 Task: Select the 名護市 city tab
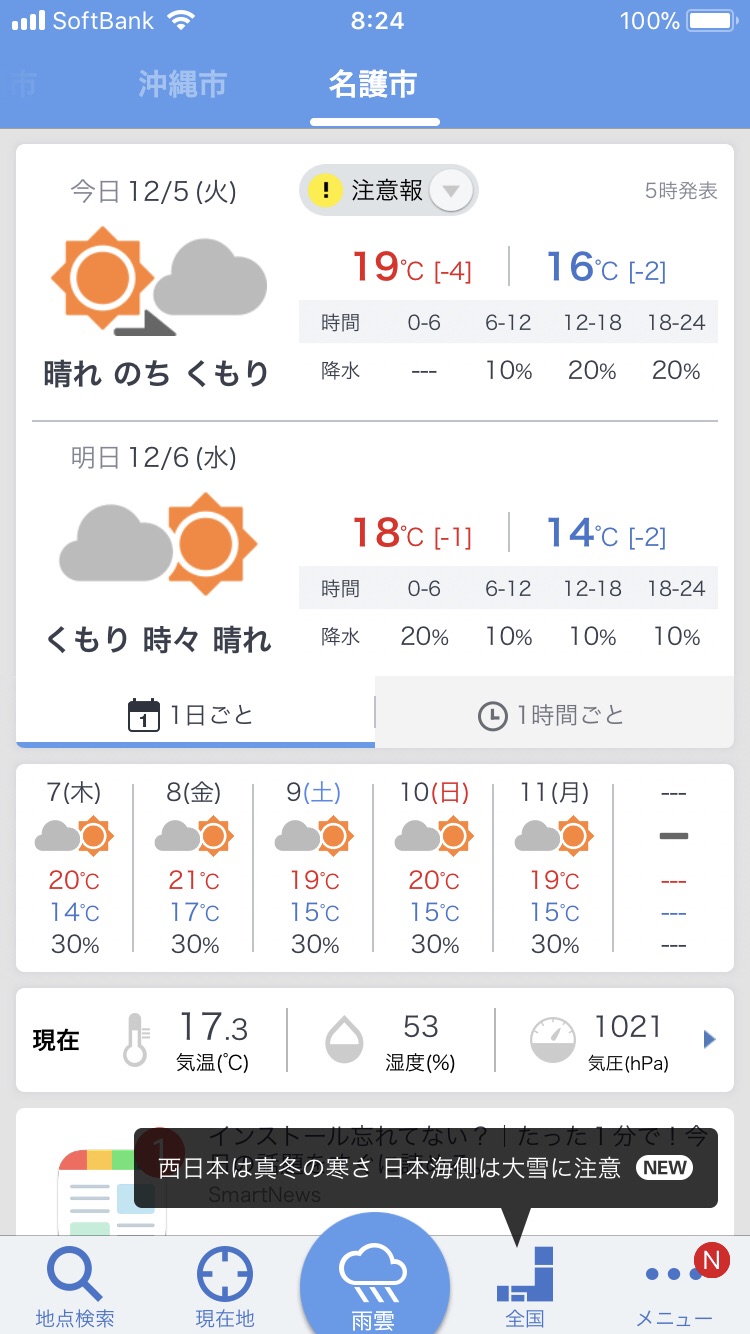373,85
